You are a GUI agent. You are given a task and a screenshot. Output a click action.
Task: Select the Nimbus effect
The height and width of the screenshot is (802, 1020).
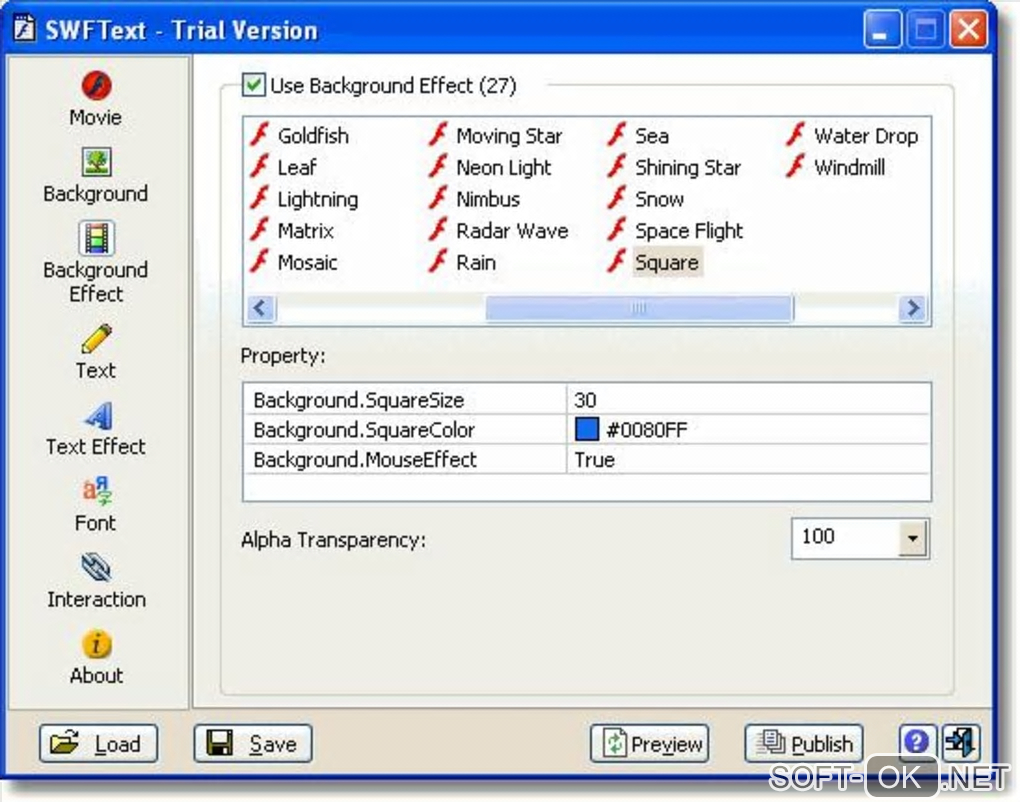[489, 199]
